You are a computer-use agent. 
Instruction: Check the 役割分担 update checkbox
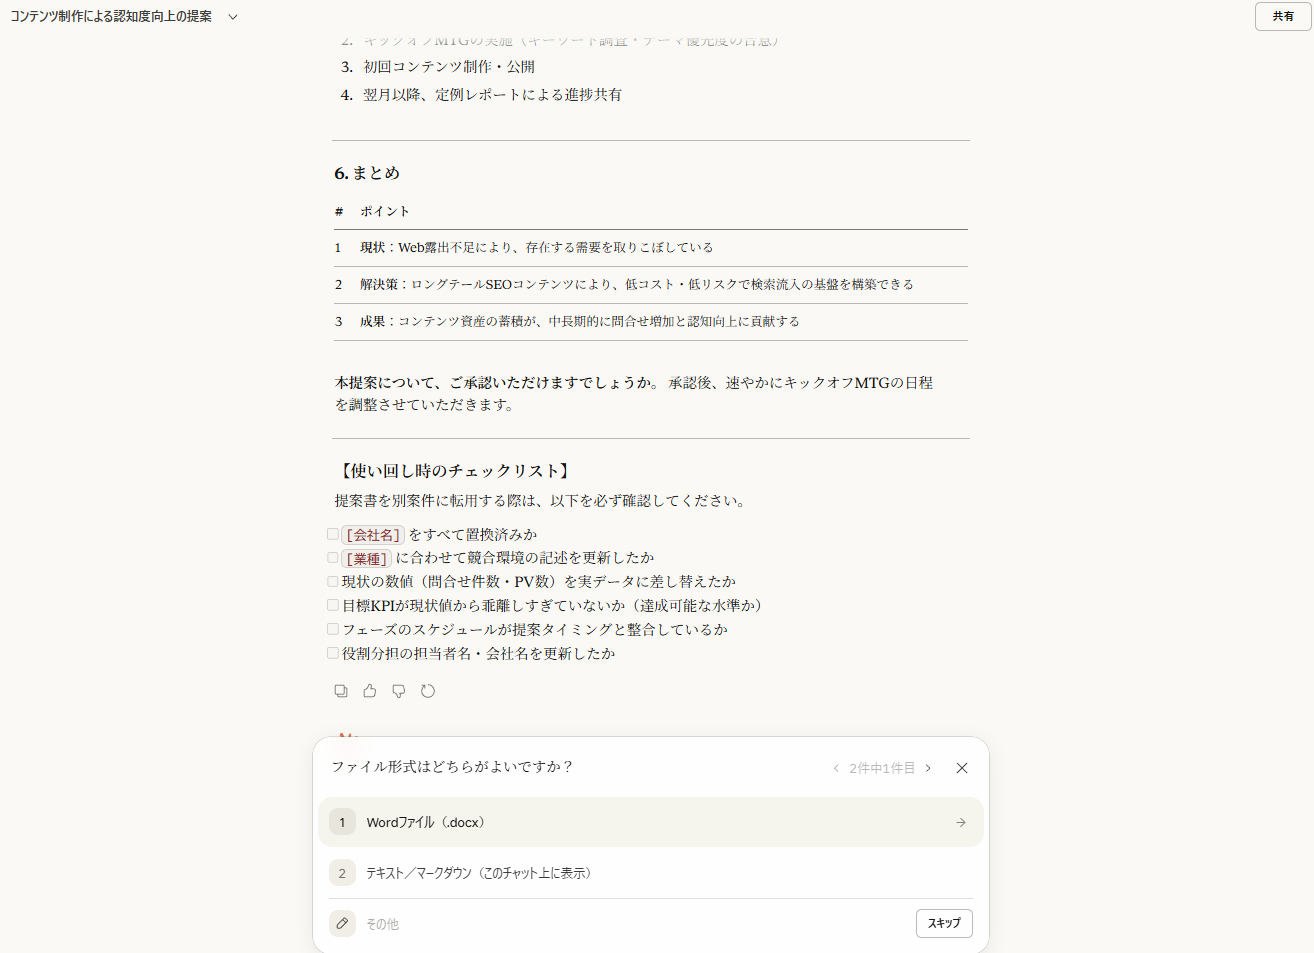point(332,652)
